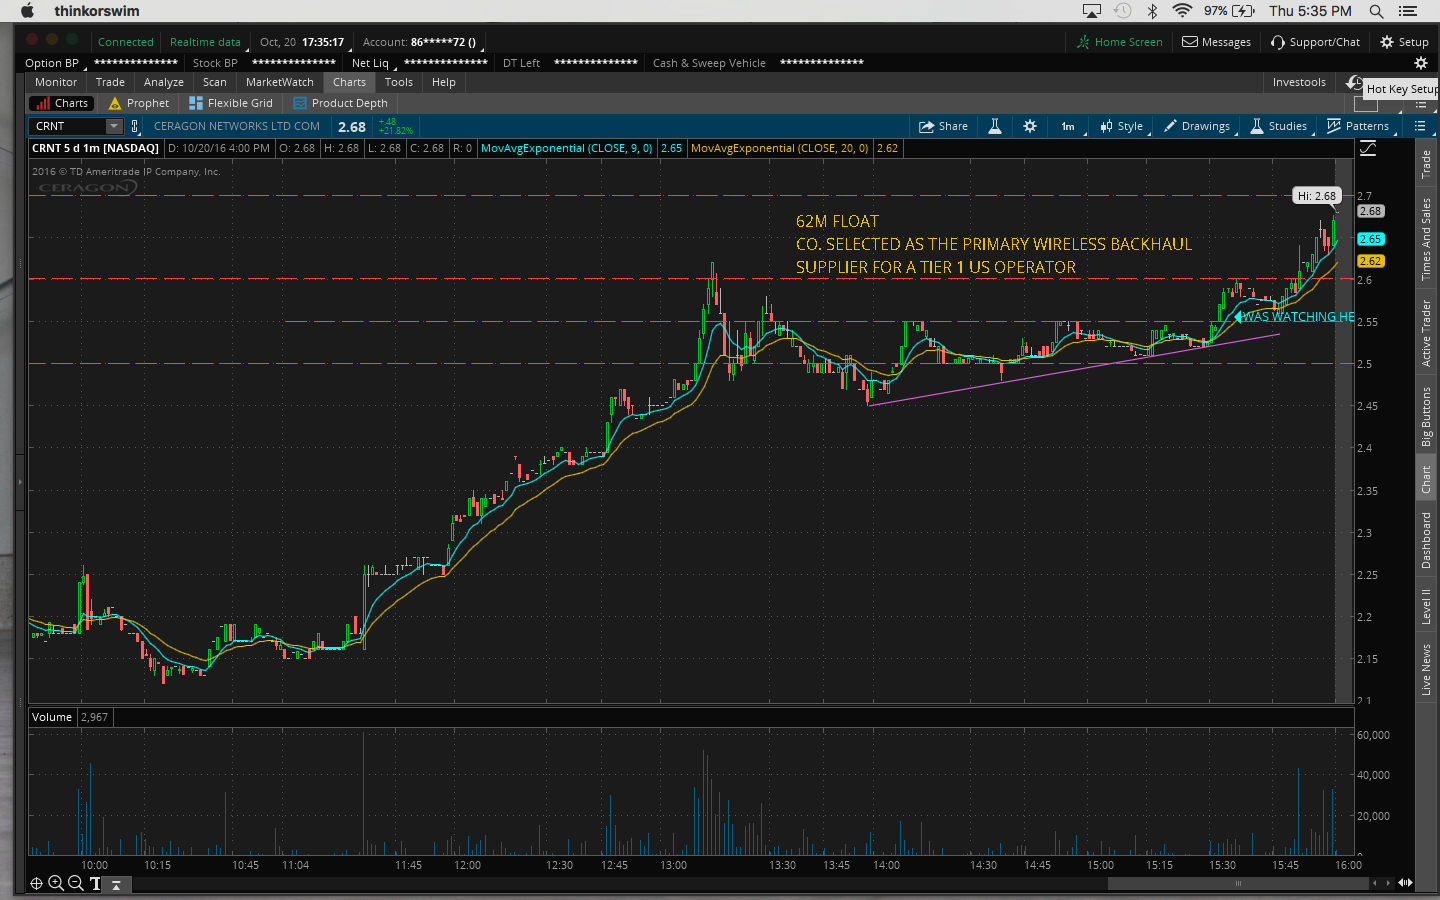Click the macOS Spotlight search icon
Screen dimensions: 1440x900
[1376, 11]
